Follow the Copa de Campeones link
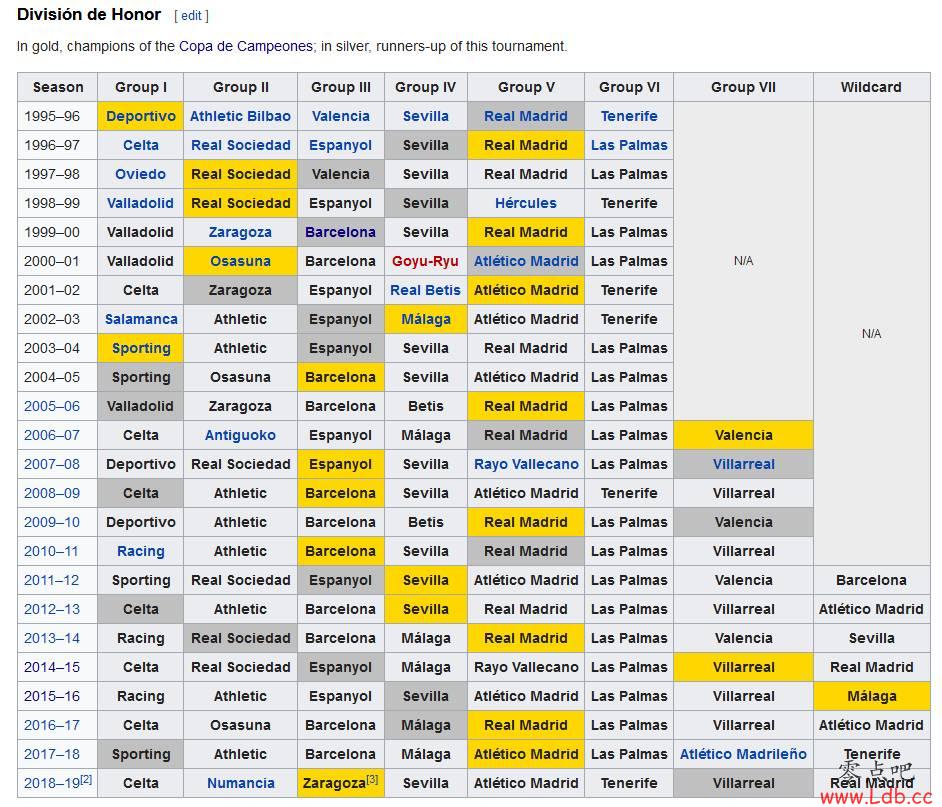The width and height of the screenshot is (942, 807). [246, 46]
